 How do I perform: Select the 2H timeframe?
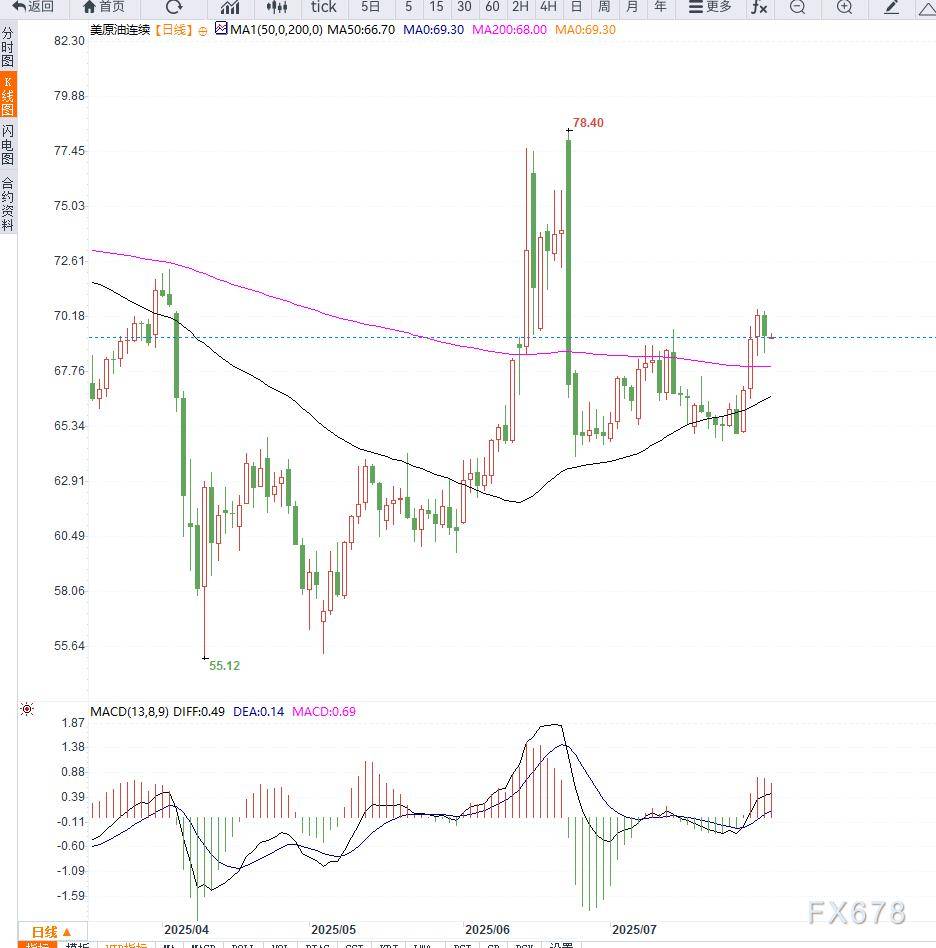(520, 7)
